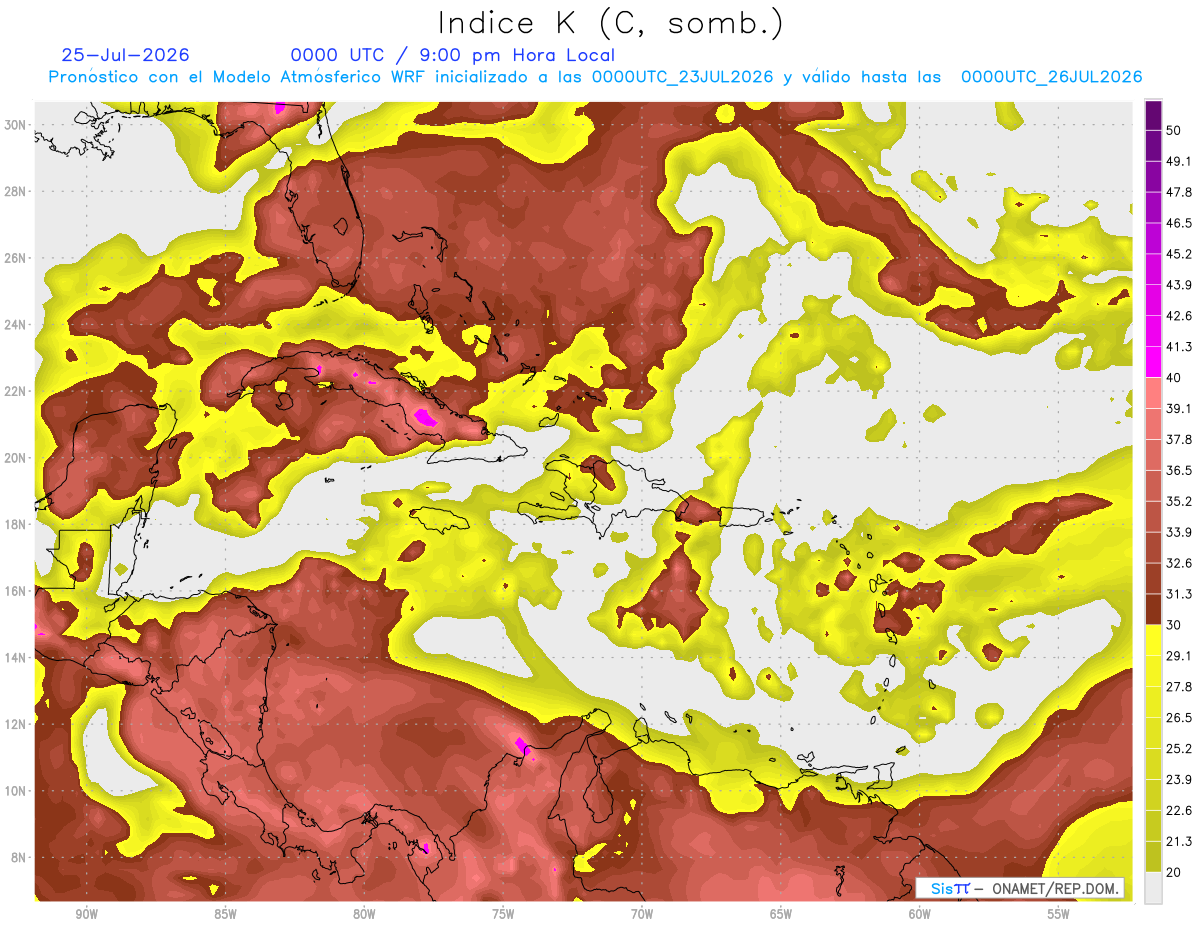The image size is (1200, 927).
Task: Click the '70W' longitude label
Action: pyautogui.click(x=642, y=914)
